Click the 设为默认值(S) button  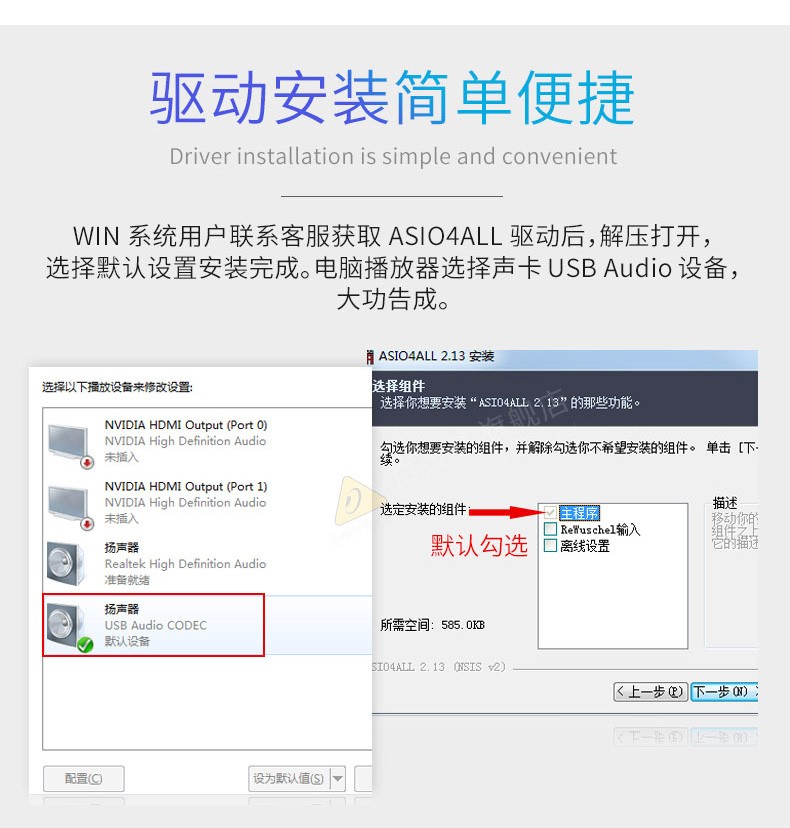coord(289,778)
